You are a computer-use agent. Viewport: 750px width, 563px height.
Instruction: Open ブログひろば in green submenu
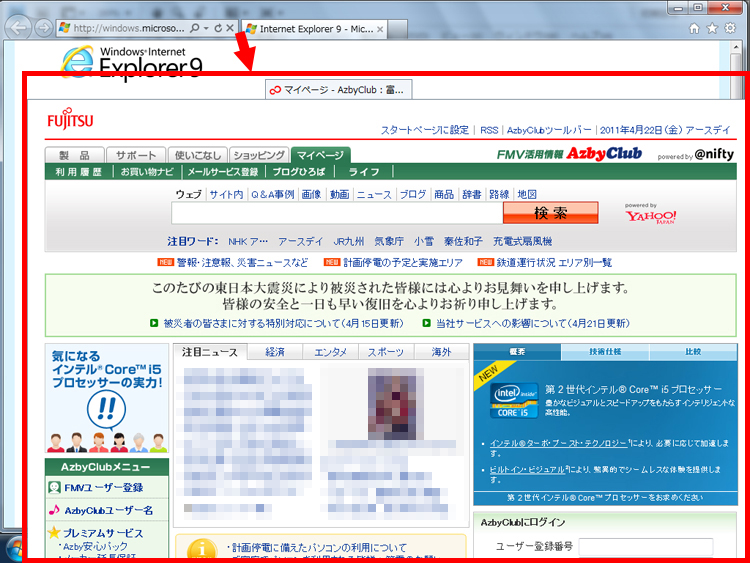(x=298, y=172)
